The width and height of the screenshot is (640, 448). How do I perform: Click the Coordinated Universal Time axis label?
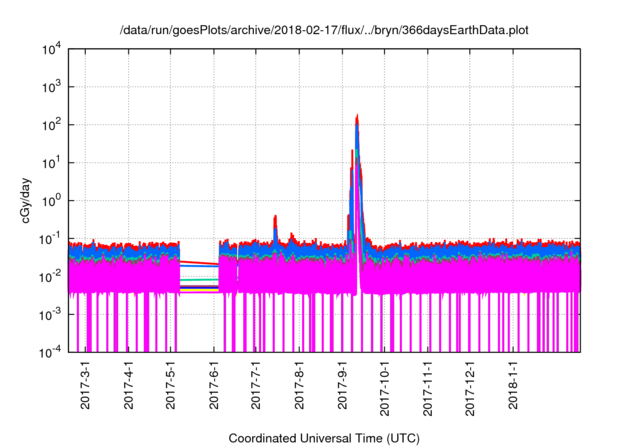(x=324, y=438)
